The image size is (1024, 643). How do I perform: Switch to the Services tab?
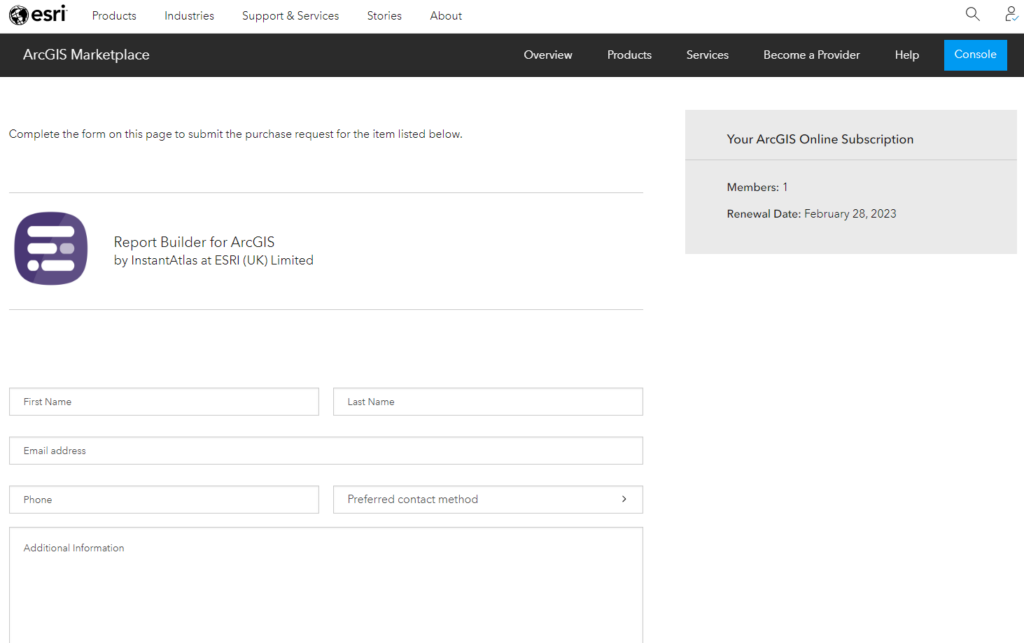pos(707,55)
